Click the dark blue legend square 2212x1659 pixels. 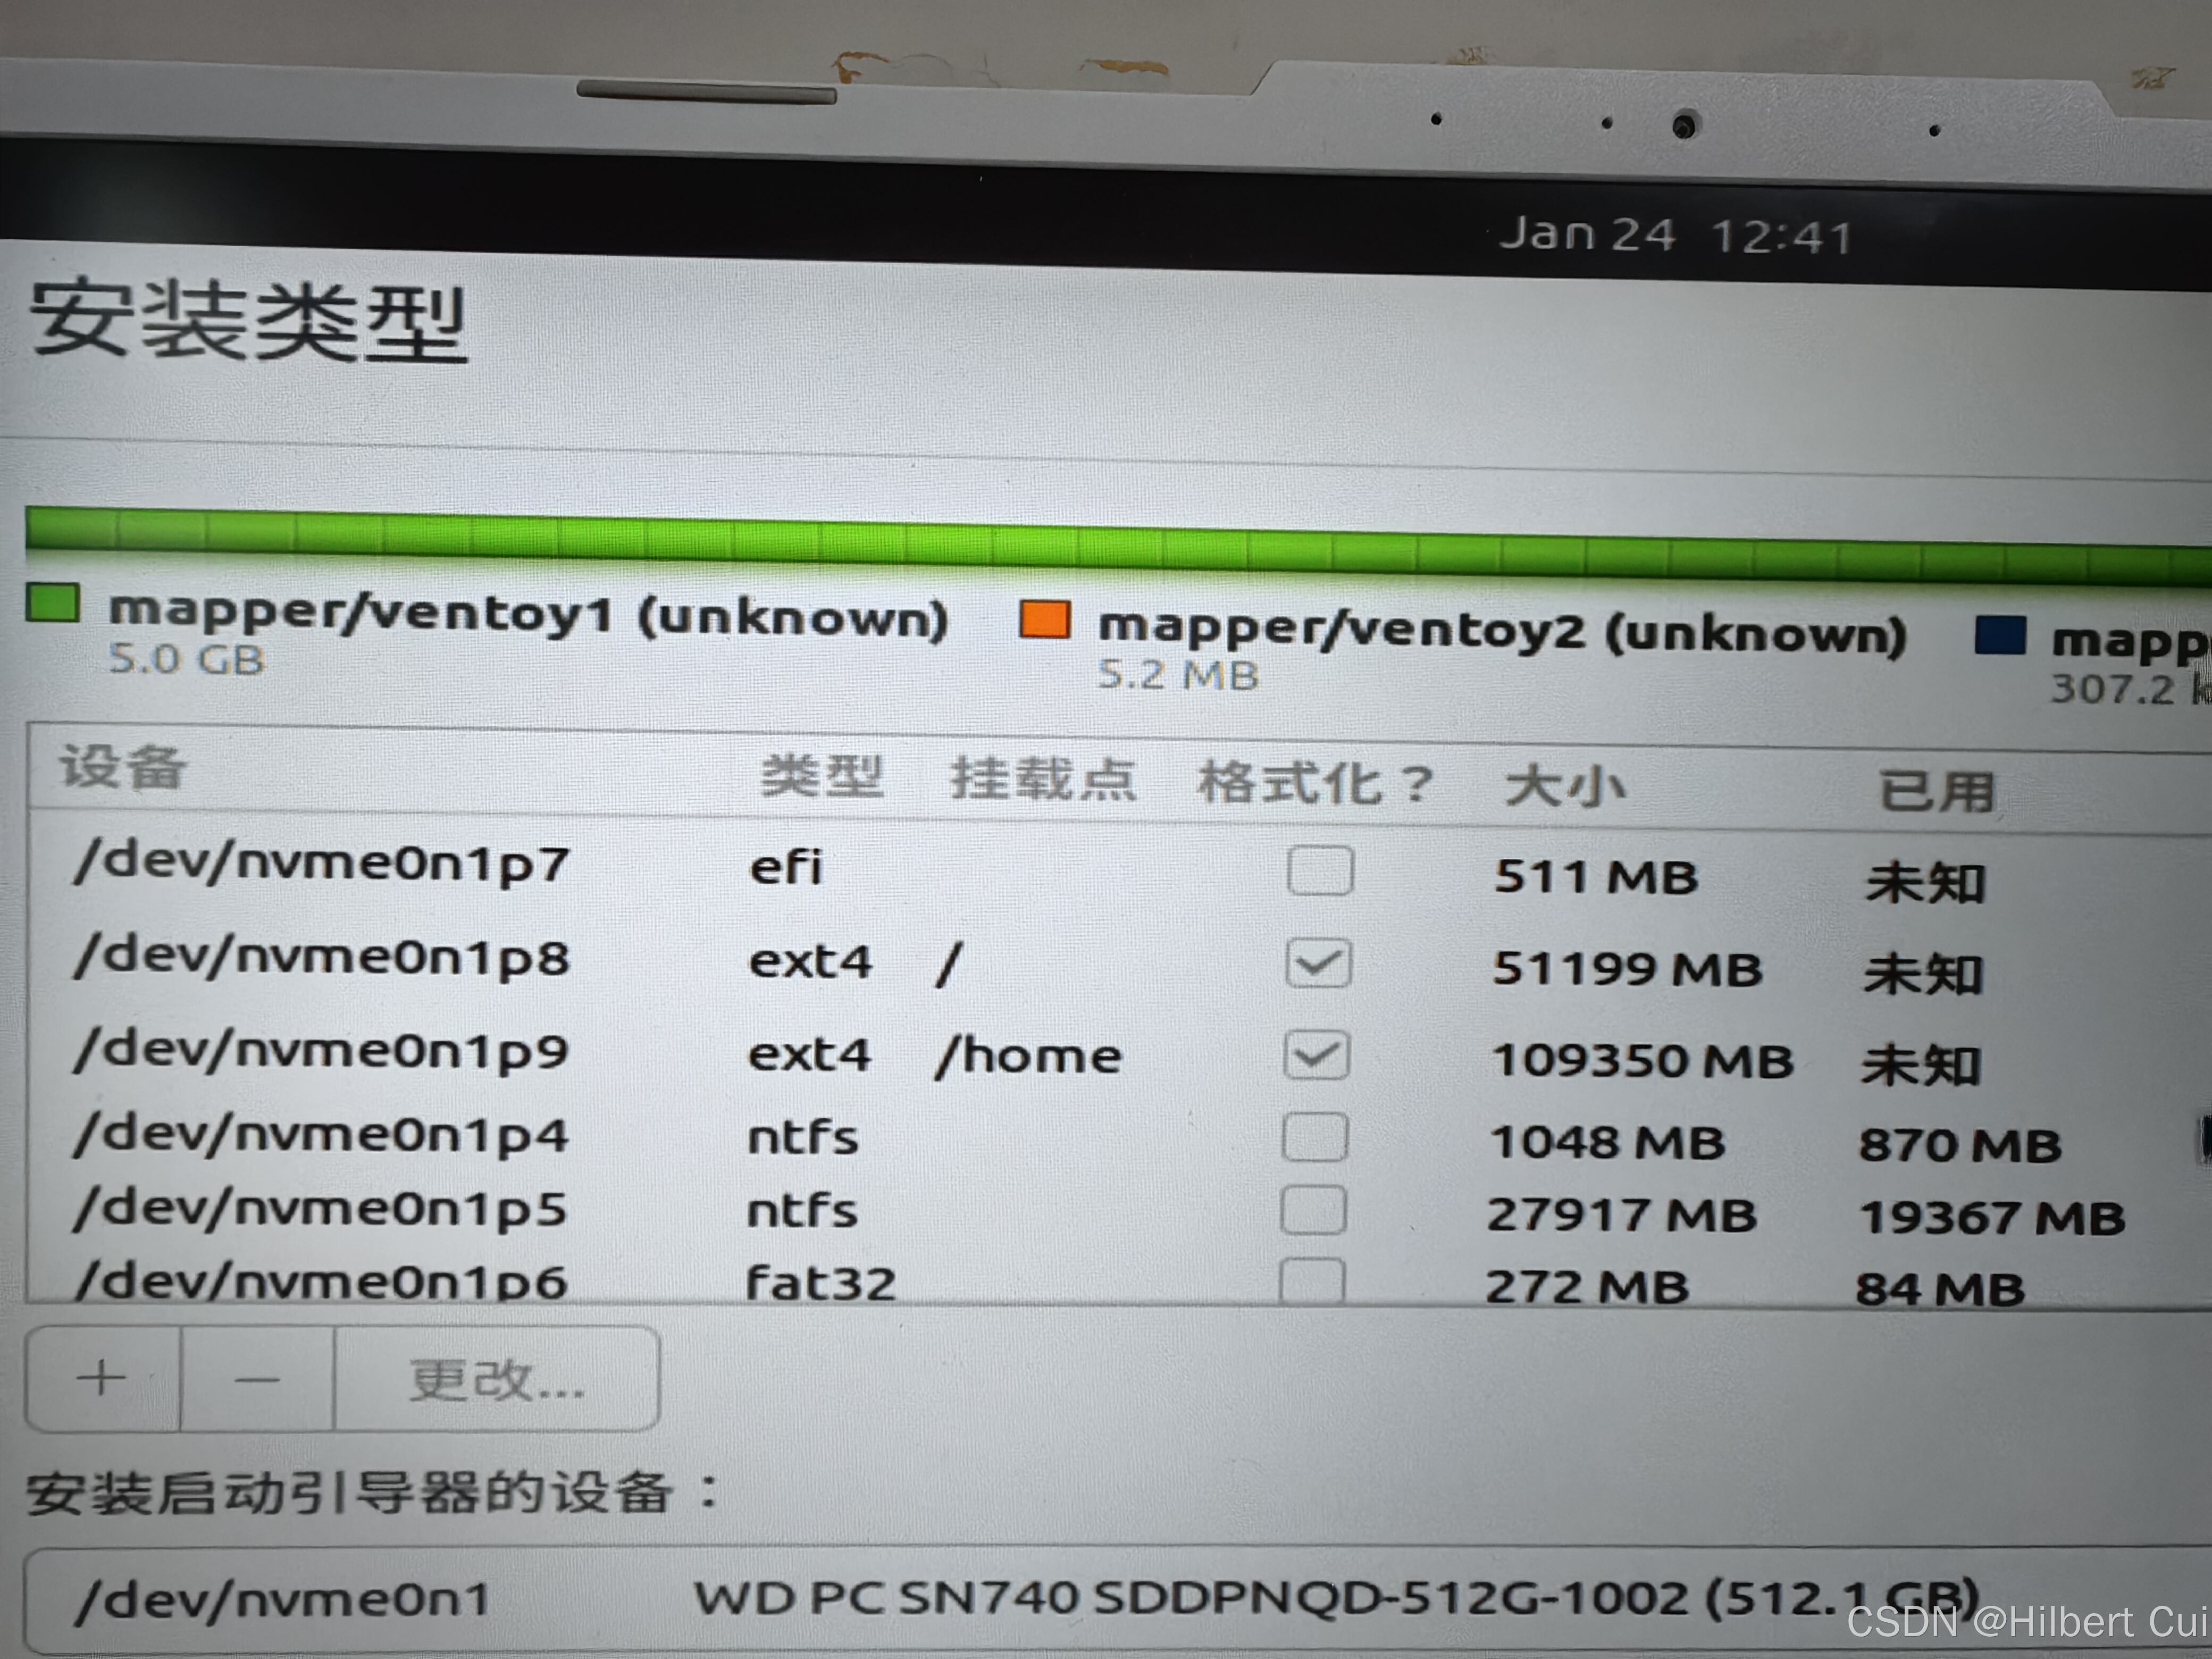coord(2000,636)
